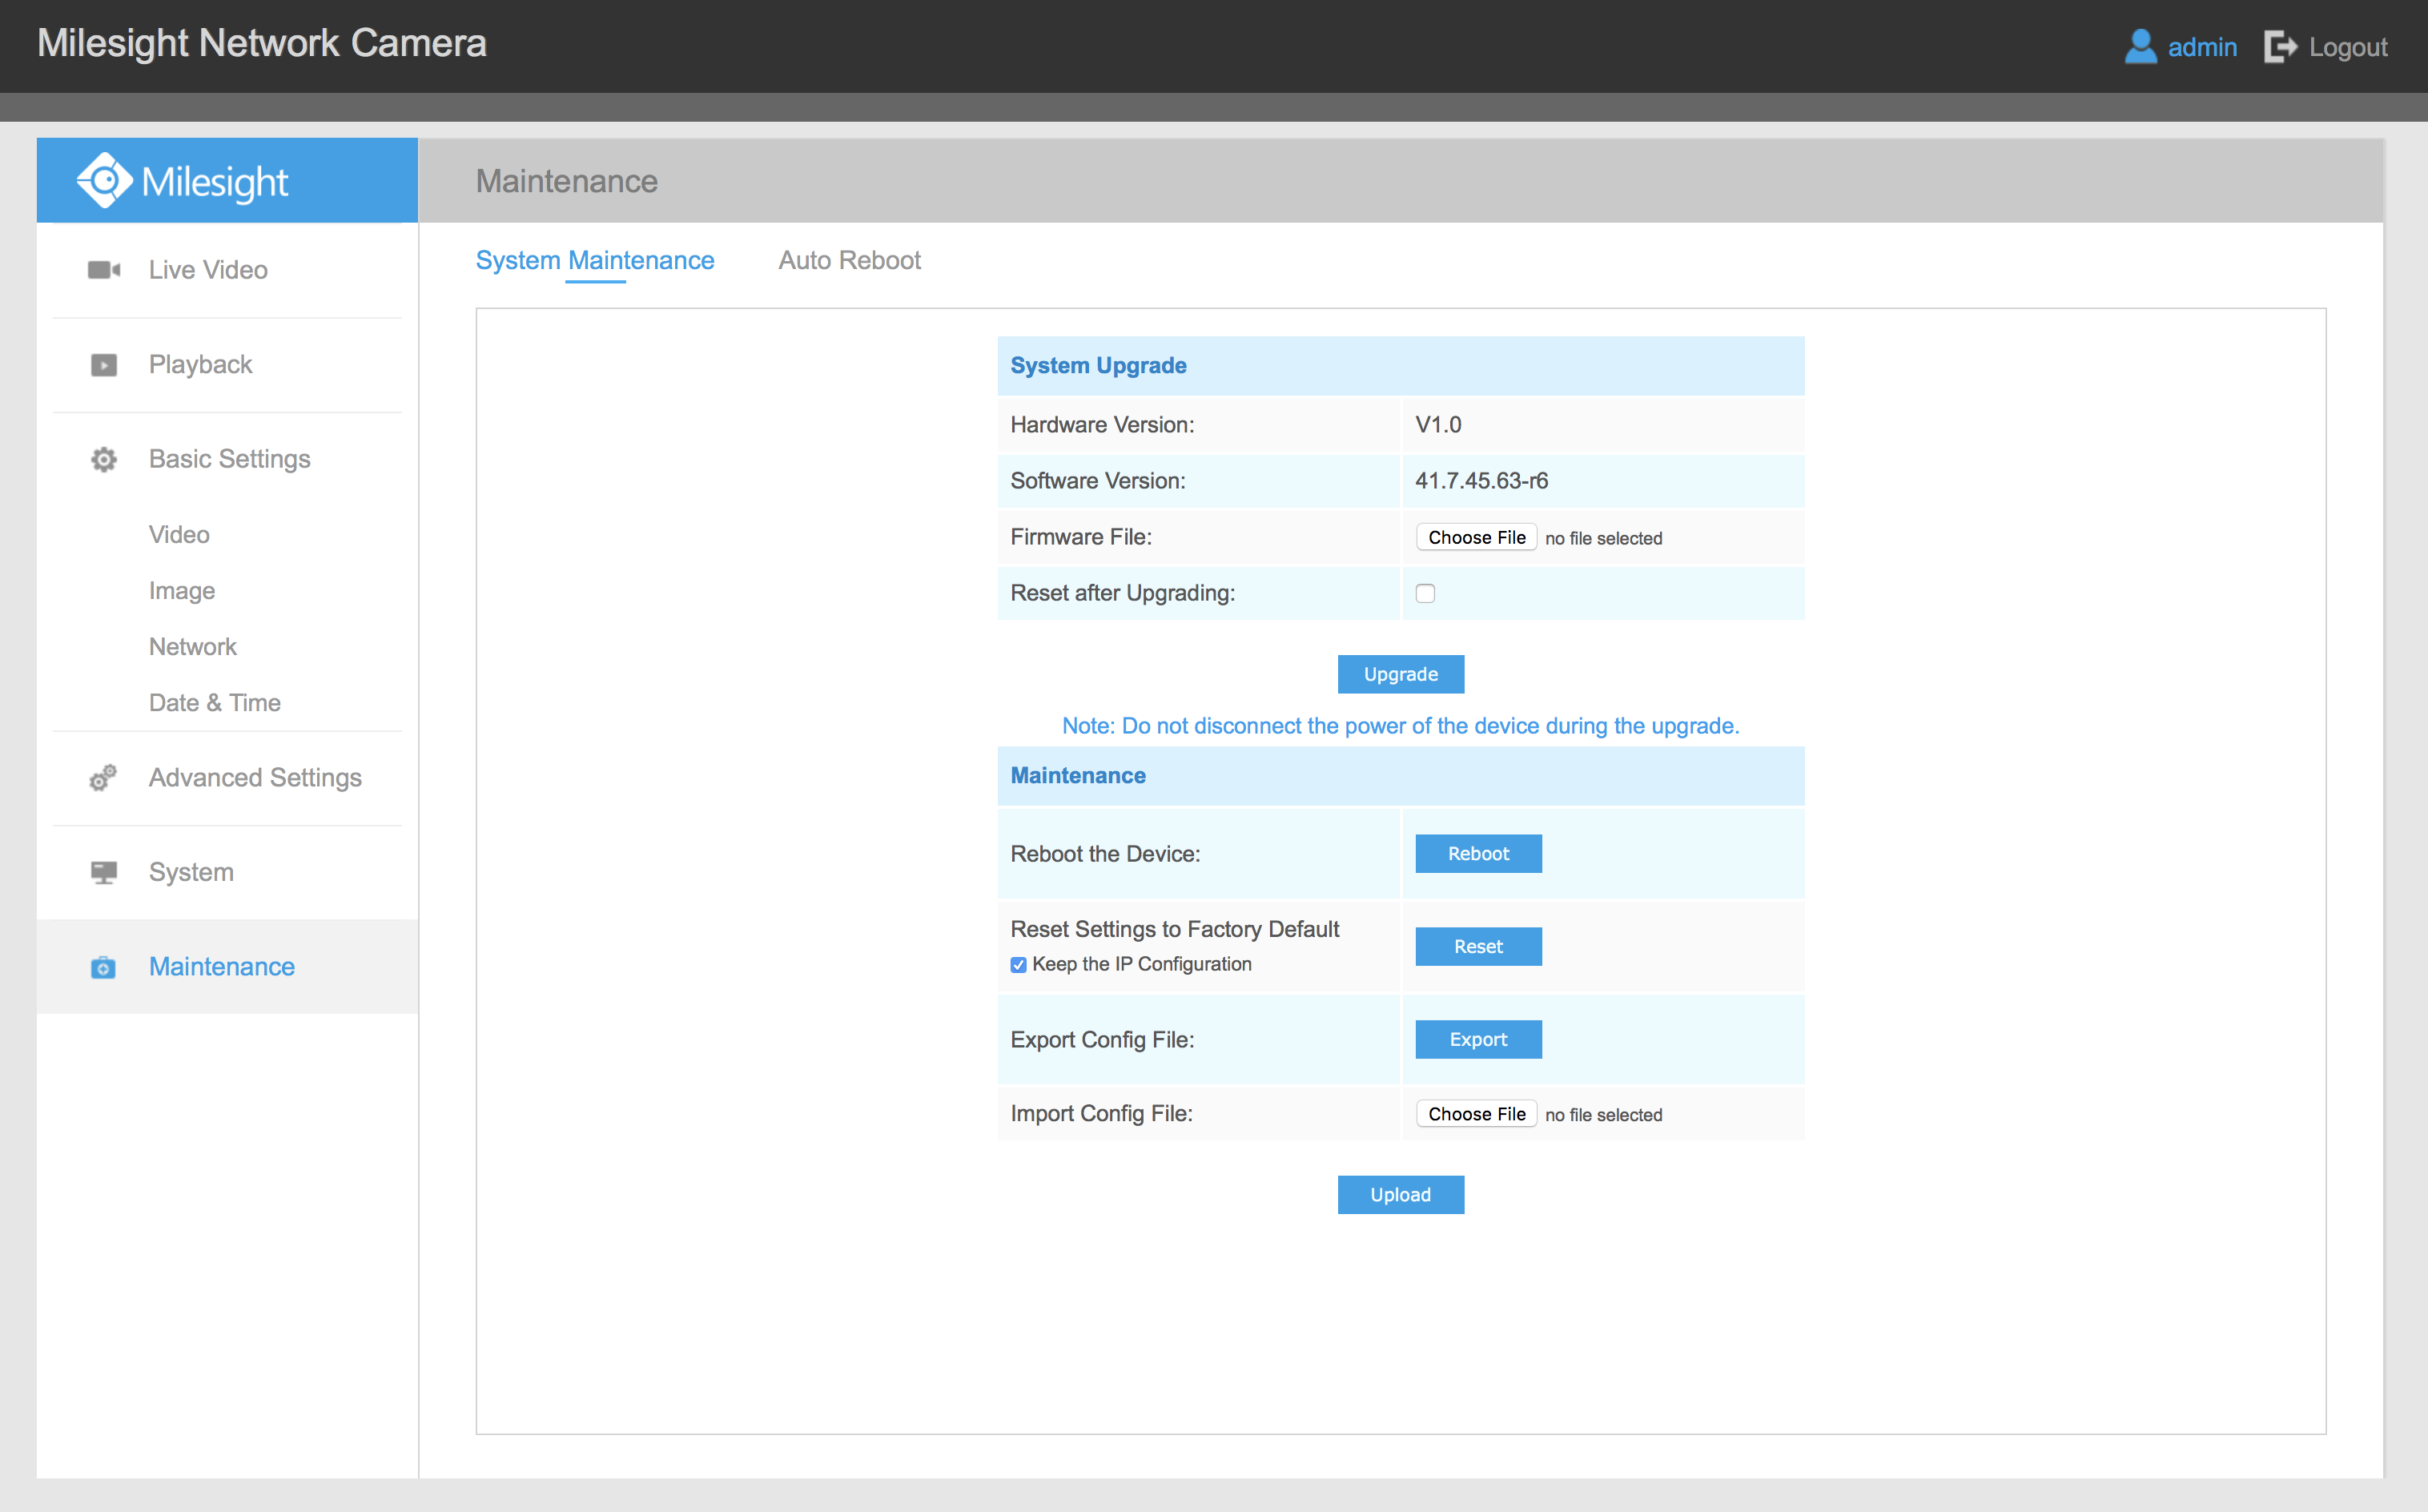Click the Export config button

[1477, 1039]
